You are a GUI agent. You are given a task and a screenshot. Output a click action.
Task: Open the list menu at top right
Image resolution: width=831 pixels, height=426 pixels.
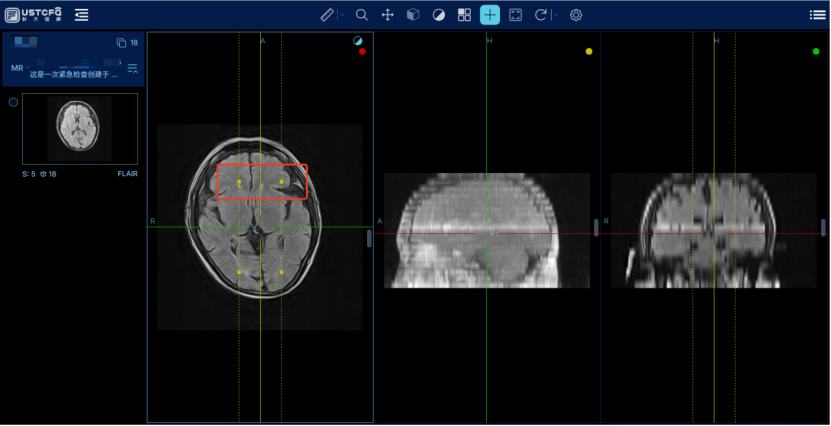click(x=817, y=15)
